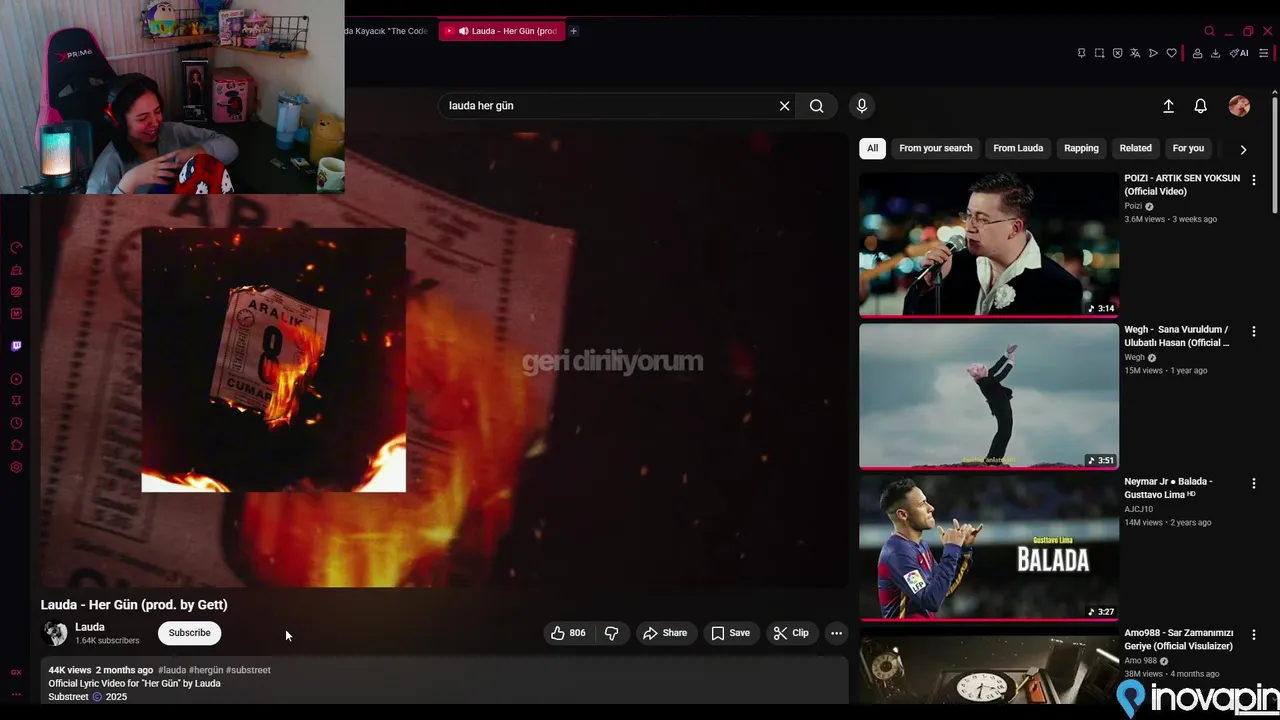Select the From Lauda chip
The image size is (1280, 720).
click(x=1018, y=148)
